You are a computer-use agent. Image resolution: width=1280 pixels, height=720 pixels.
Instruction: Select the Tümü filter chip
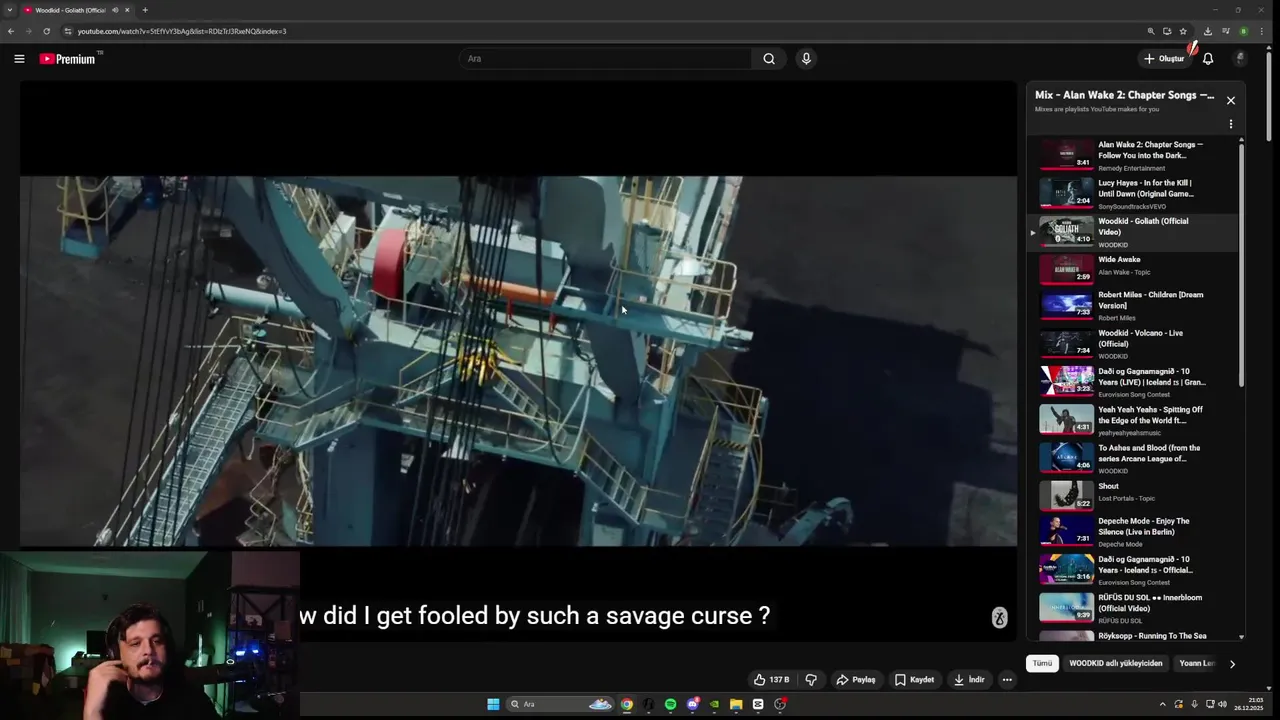coord(1042,663)
